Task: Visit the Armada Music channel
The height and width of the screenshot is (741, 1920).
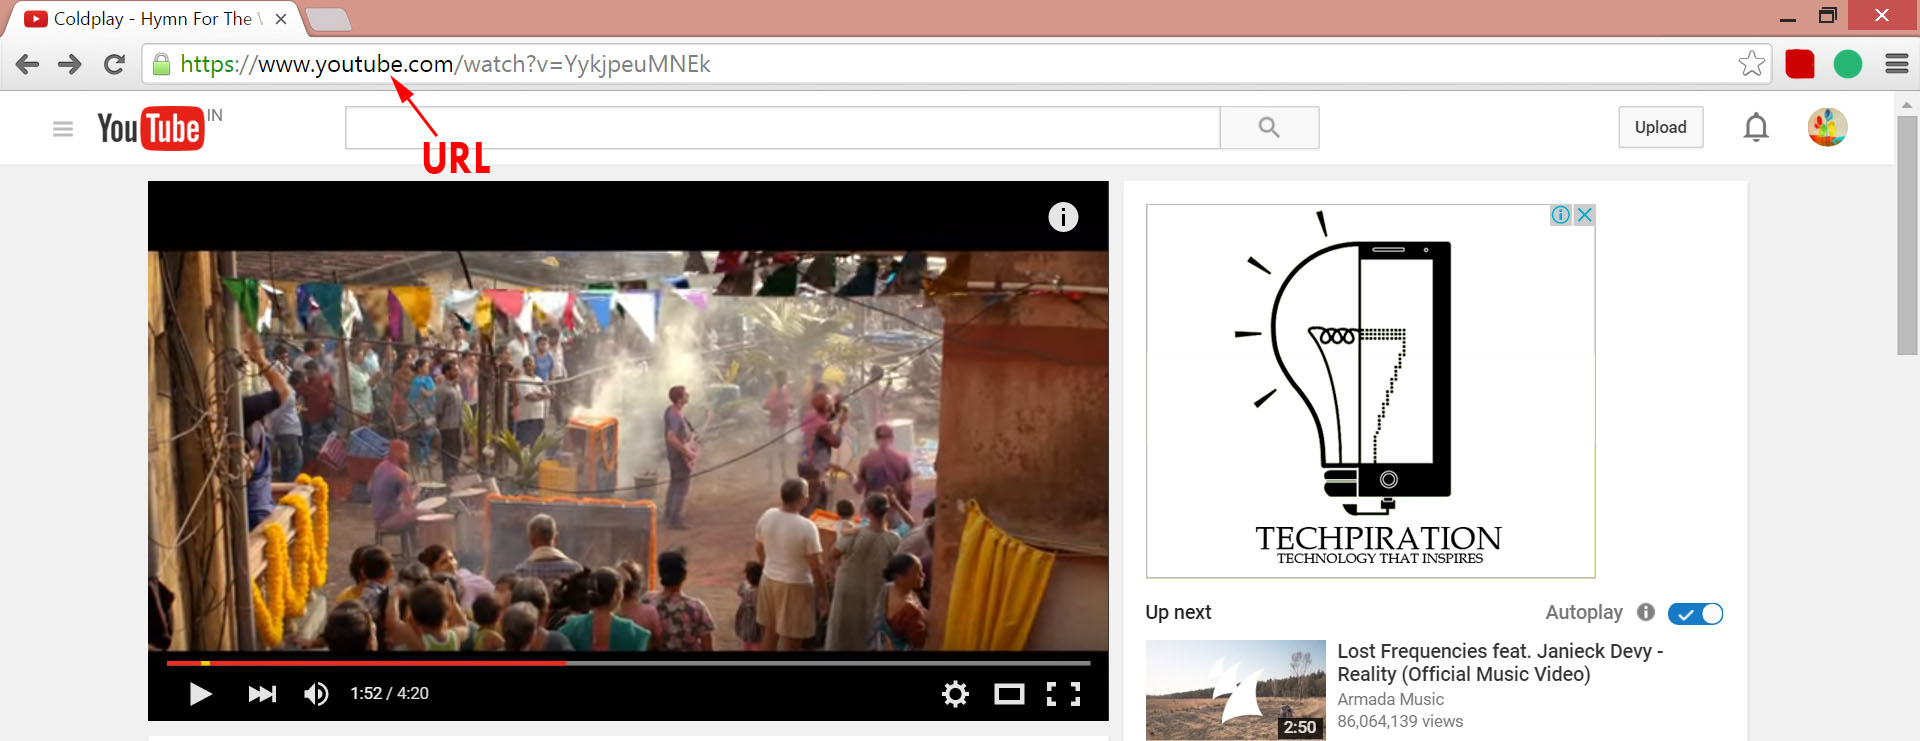Action: [x=1390, y=699]
